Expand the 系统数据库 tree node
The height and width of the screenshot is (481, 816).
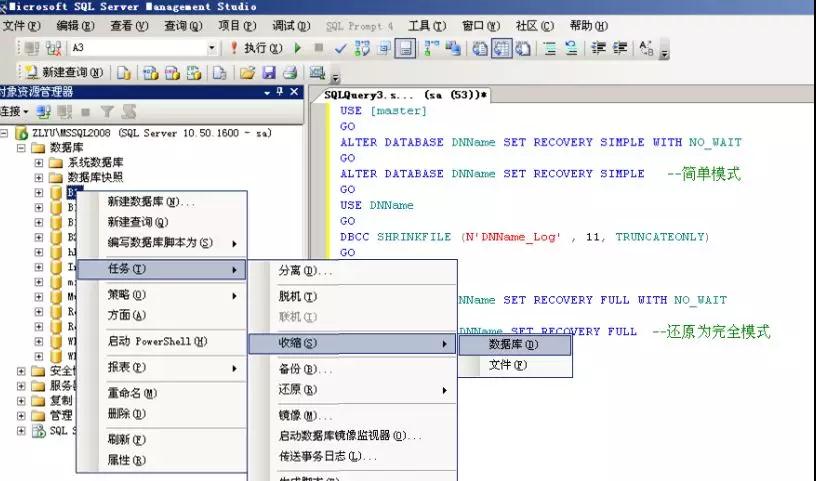(39, 163)
